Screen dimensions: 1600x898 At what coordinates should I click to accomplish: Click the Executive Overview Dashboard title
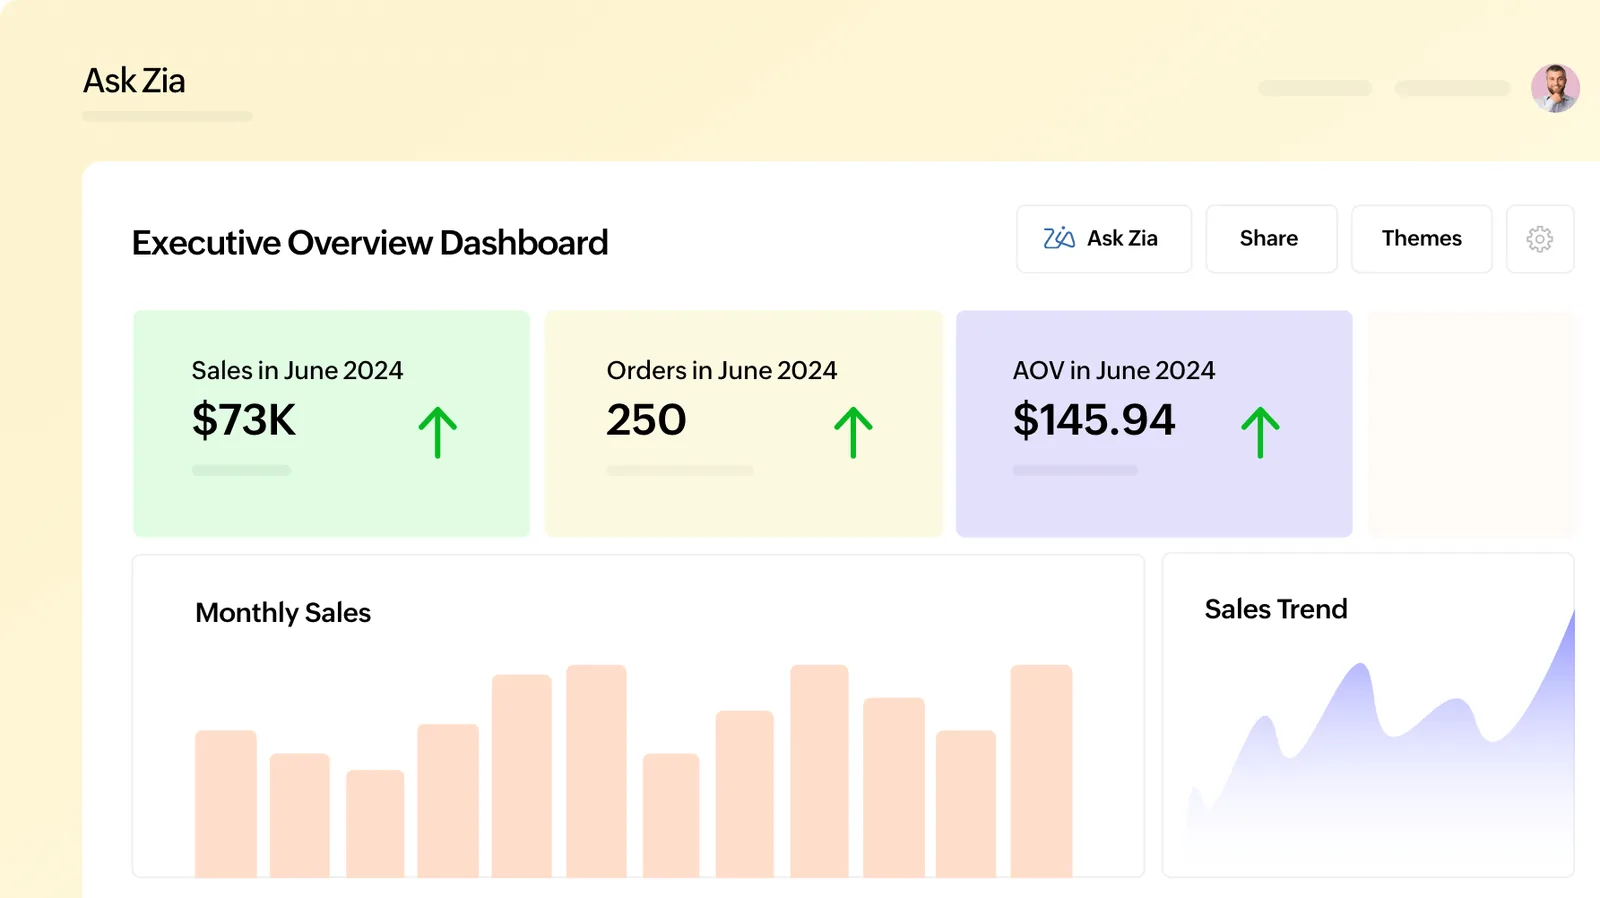[x=370, y=243]
